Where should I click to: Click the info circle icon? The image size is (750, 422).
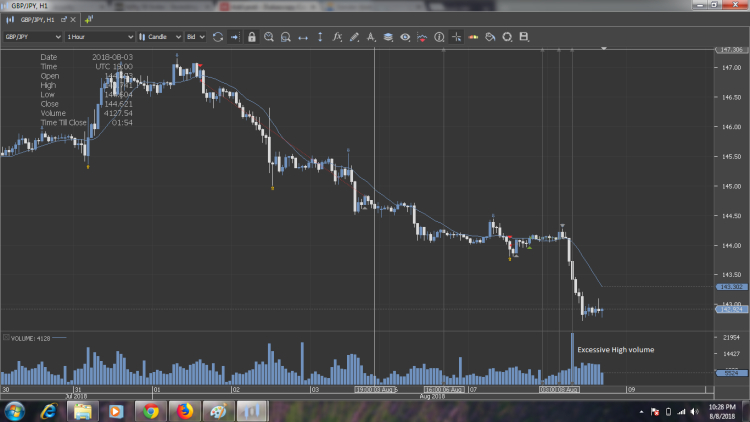pos(439,37)
